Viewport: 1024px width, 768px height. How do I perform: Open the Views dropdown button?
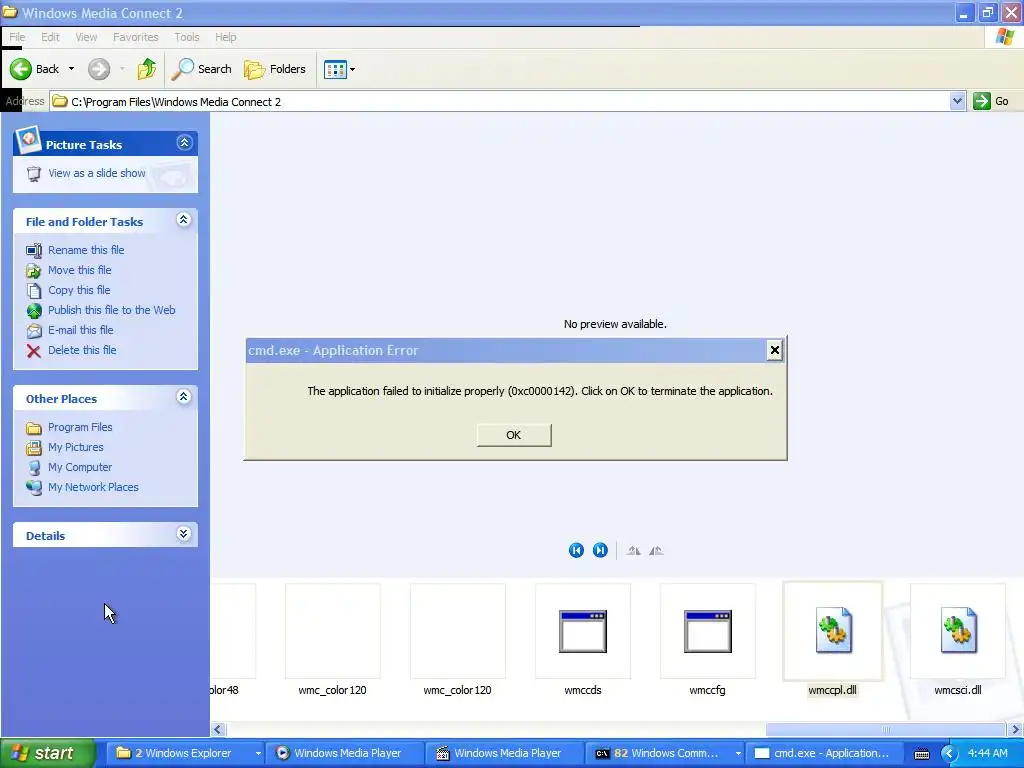point(340,69)
